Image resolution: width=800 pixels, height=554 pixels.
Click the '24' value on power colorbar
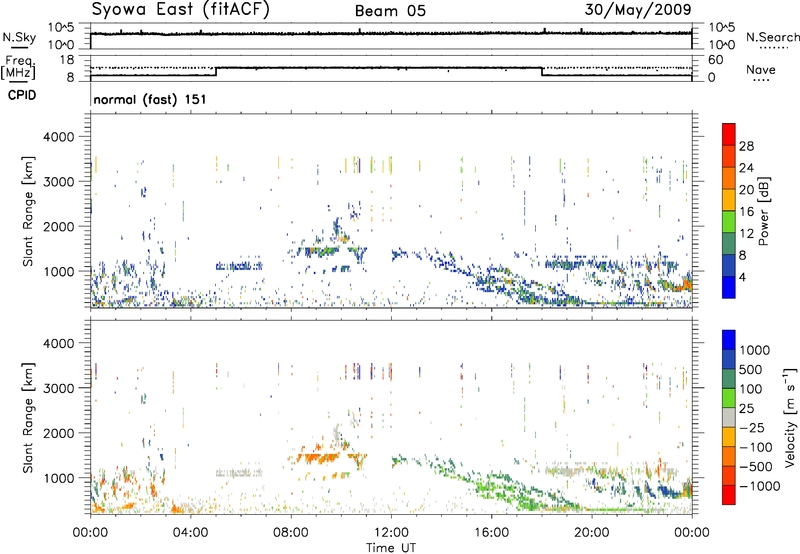[x=746, y=168]
